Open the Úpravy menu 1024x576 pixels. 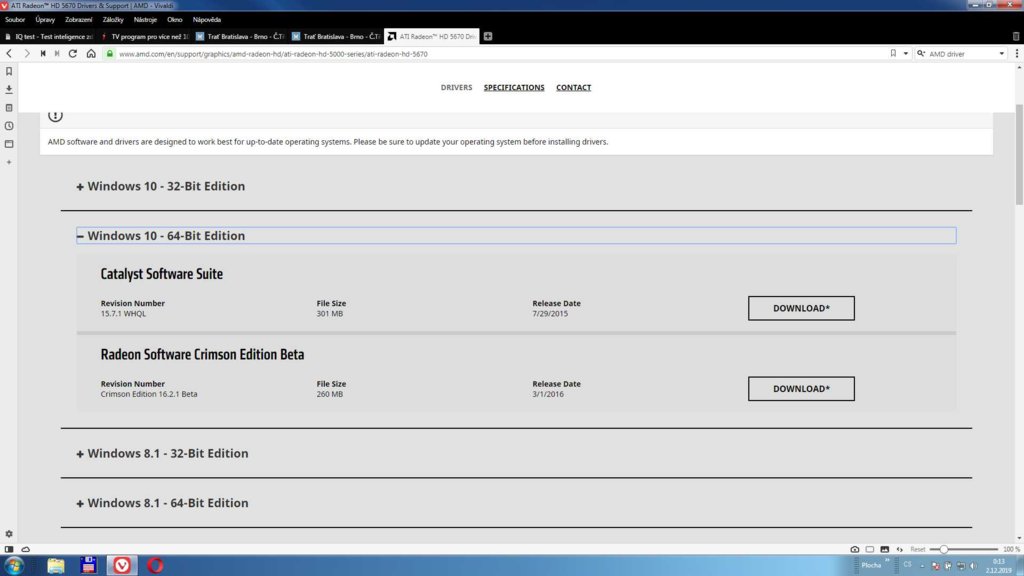click(45, 20)
